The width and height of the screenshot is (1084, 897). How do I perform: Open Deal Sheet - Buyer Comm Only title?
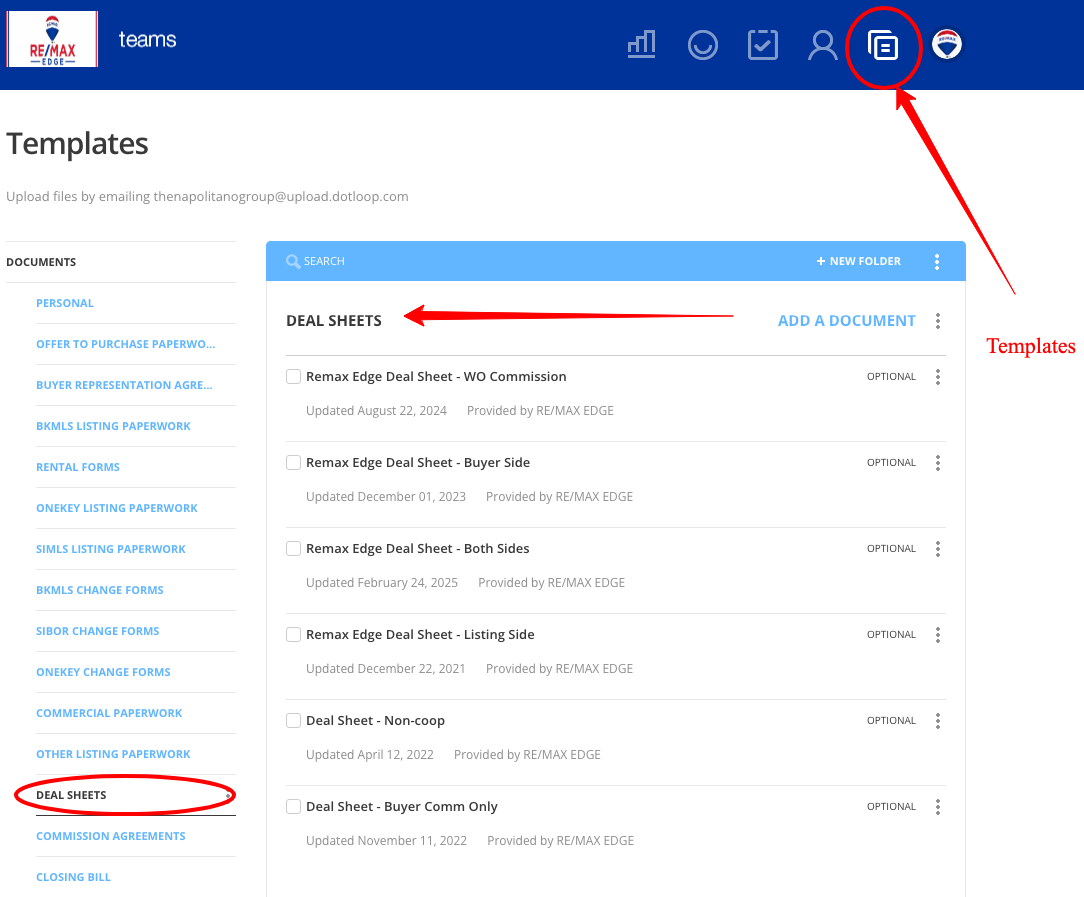tap(402, 806)
